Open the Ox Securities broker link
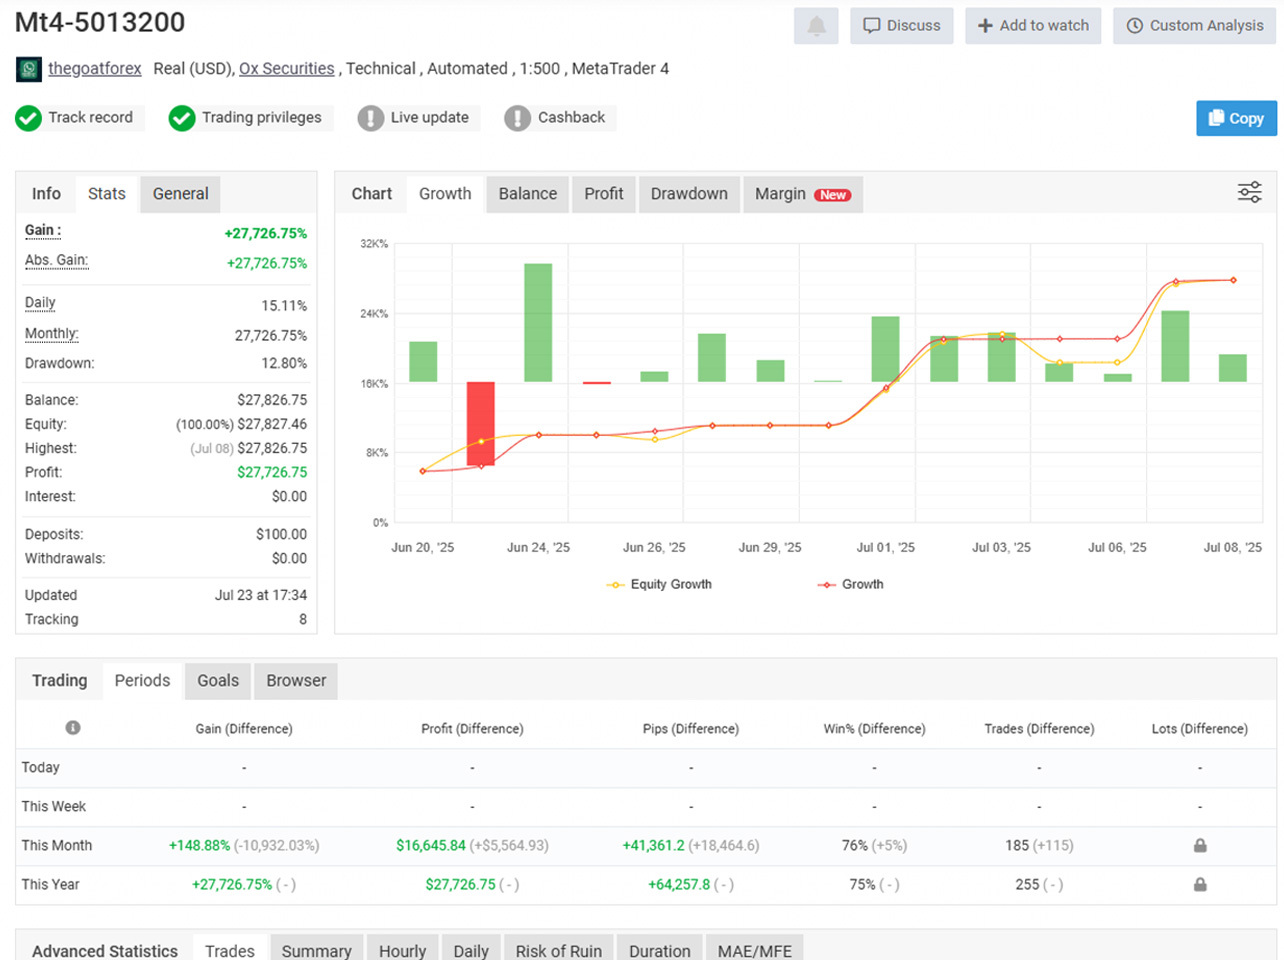Screen dimensions: 1284x960 [287, 69]
